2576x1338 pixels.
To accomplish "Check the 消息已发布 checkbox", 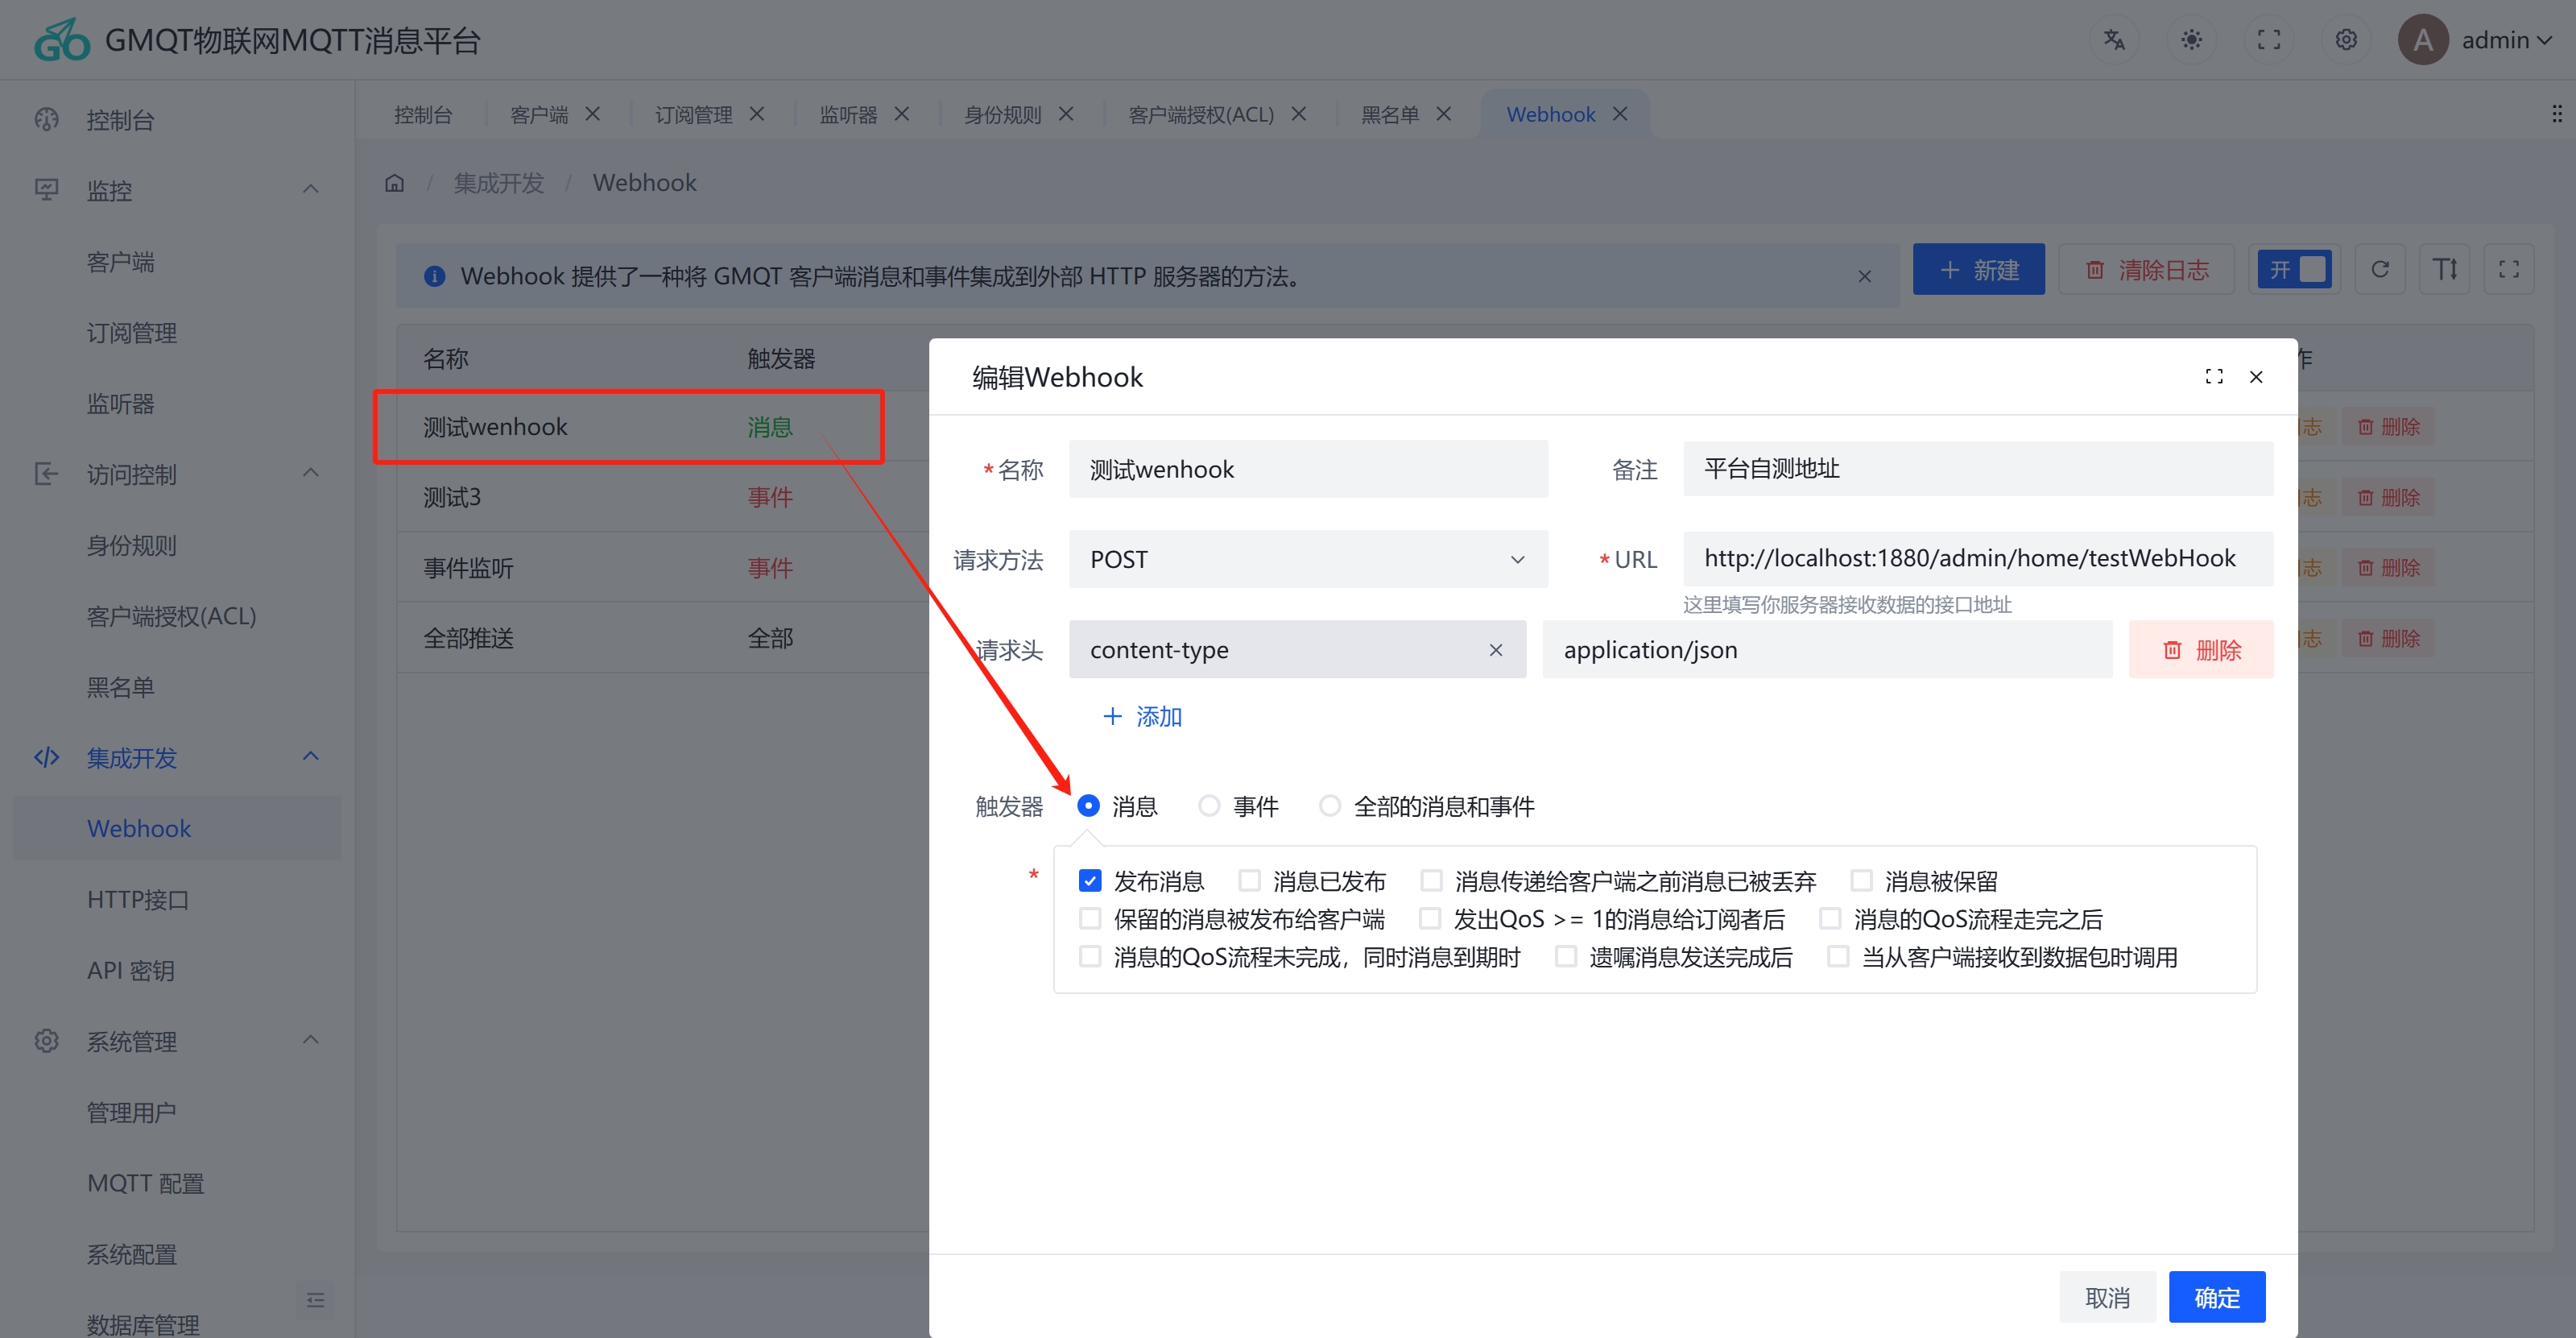I will click(x=1249, y=880).
